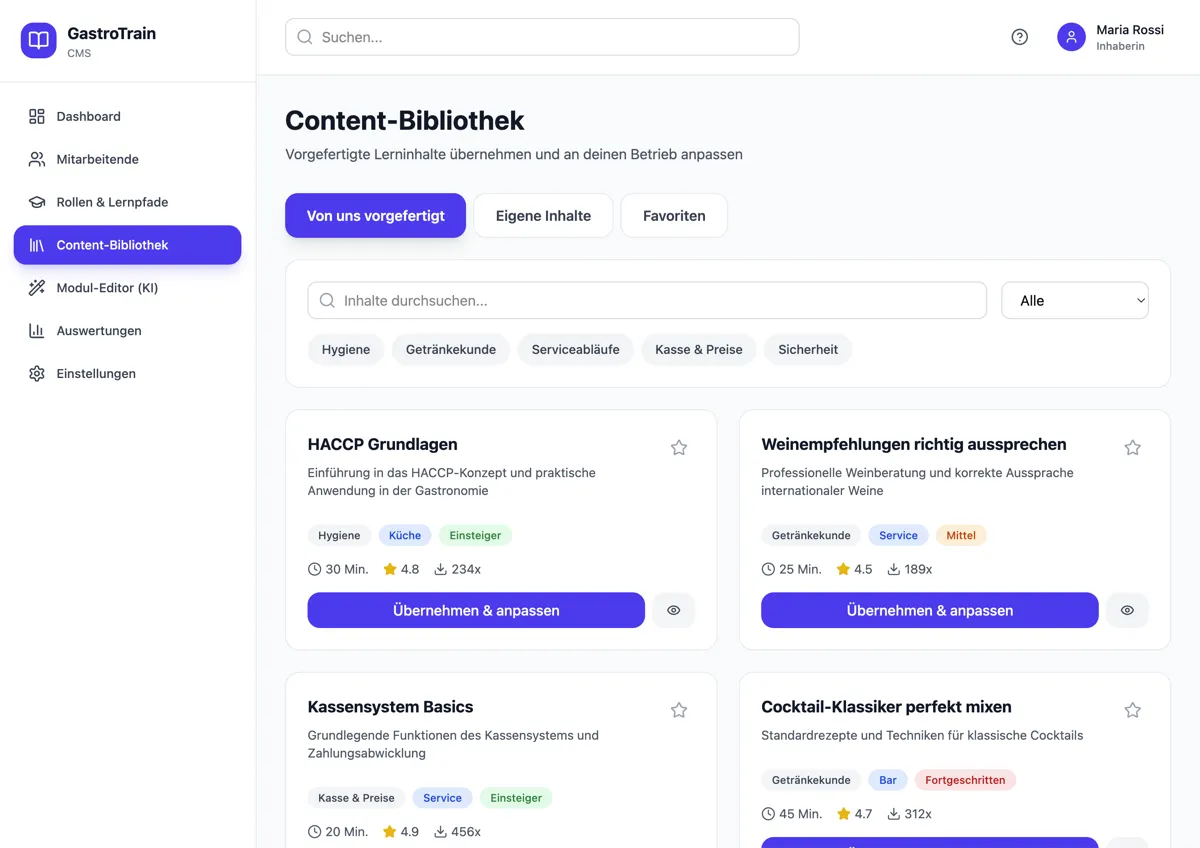The width and height of the screenshot is (1200, 848).
Task: Favorite the HACCP Grundlagen module star
Action: (x=679, y=447)
